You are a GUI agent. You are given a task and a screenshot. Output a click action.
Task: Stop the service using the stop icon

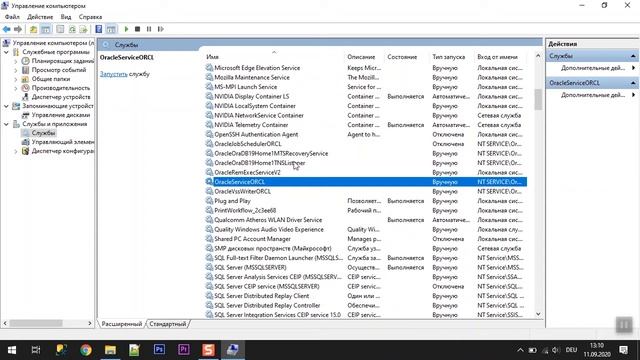(138, 29)
